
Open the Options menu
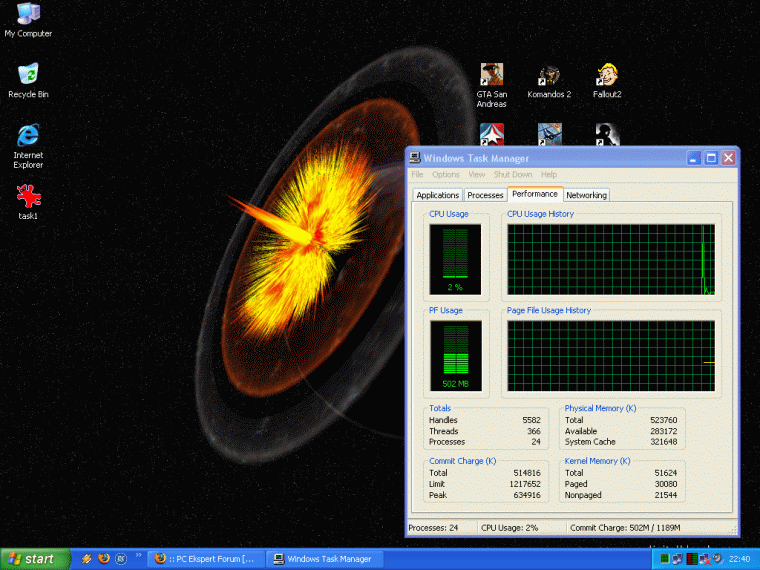click(x=446, y=175)
